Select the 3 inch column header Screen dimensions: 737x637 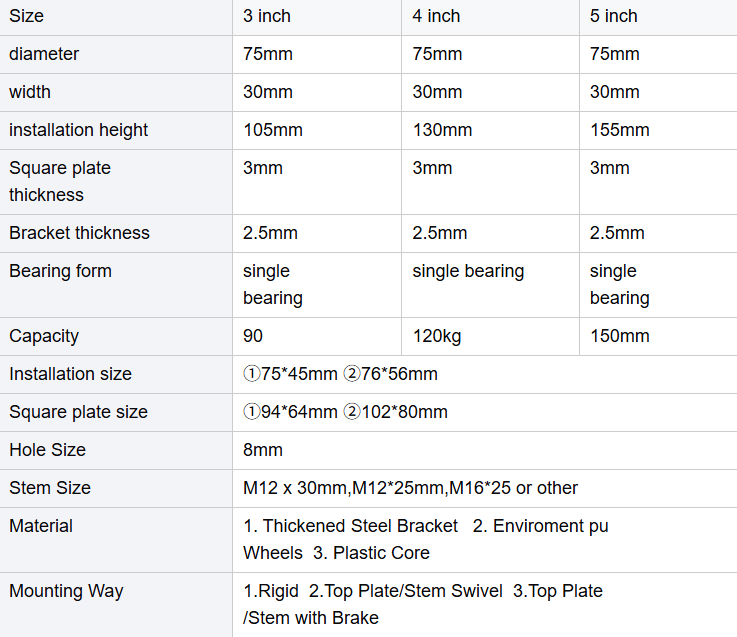click(x=317, y=17)
